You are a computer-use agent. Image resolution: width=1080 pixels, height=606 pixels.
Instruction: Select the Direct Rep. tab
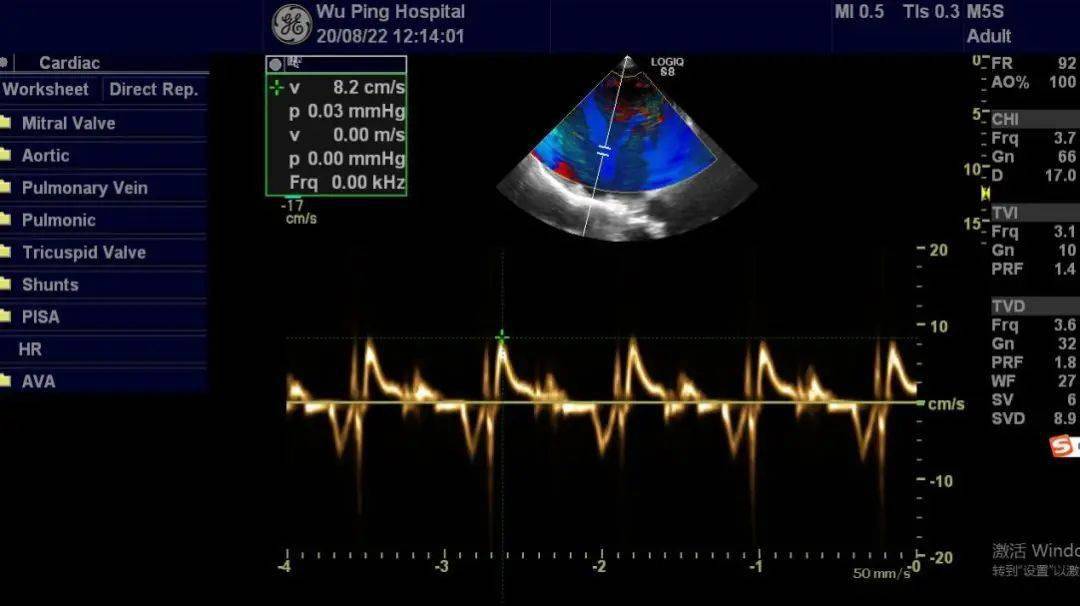154,90
